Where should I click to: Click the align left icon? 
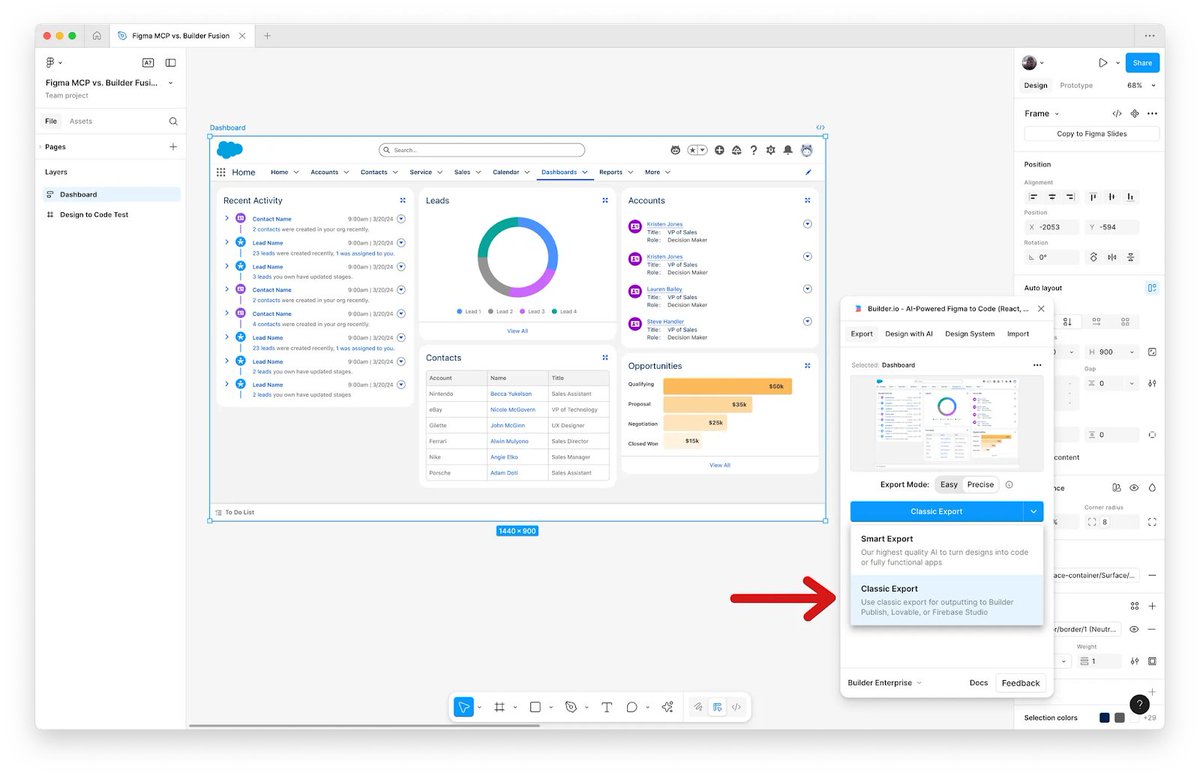tap(1033, 197)
